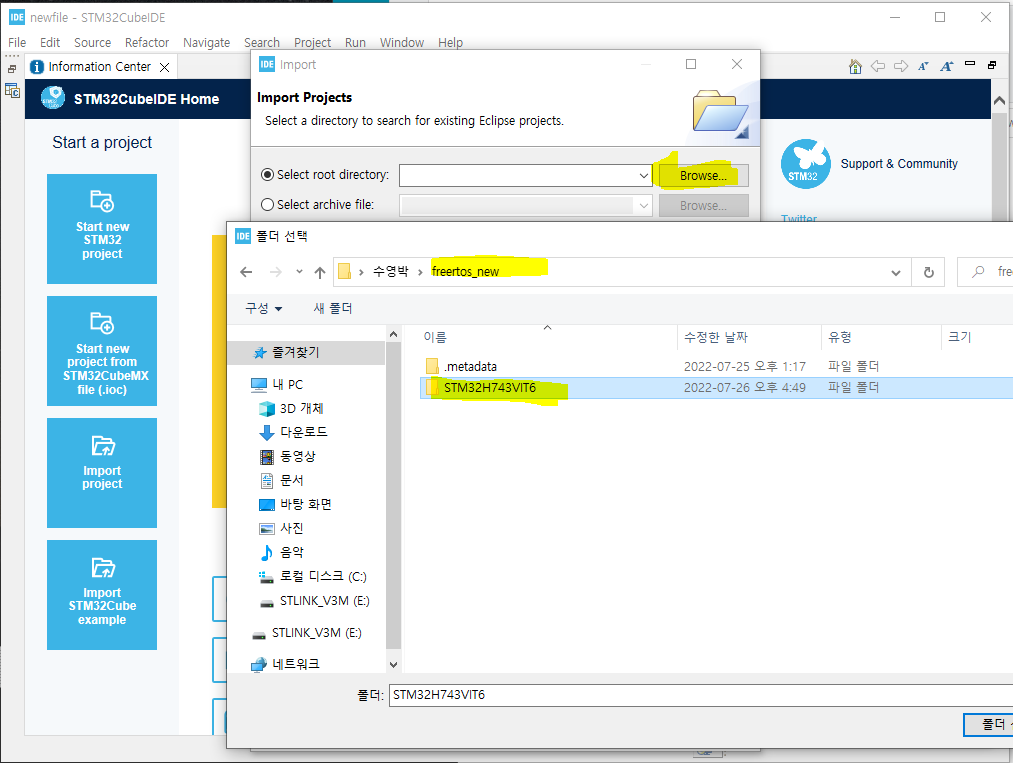Select the root directory radio button

267,174
